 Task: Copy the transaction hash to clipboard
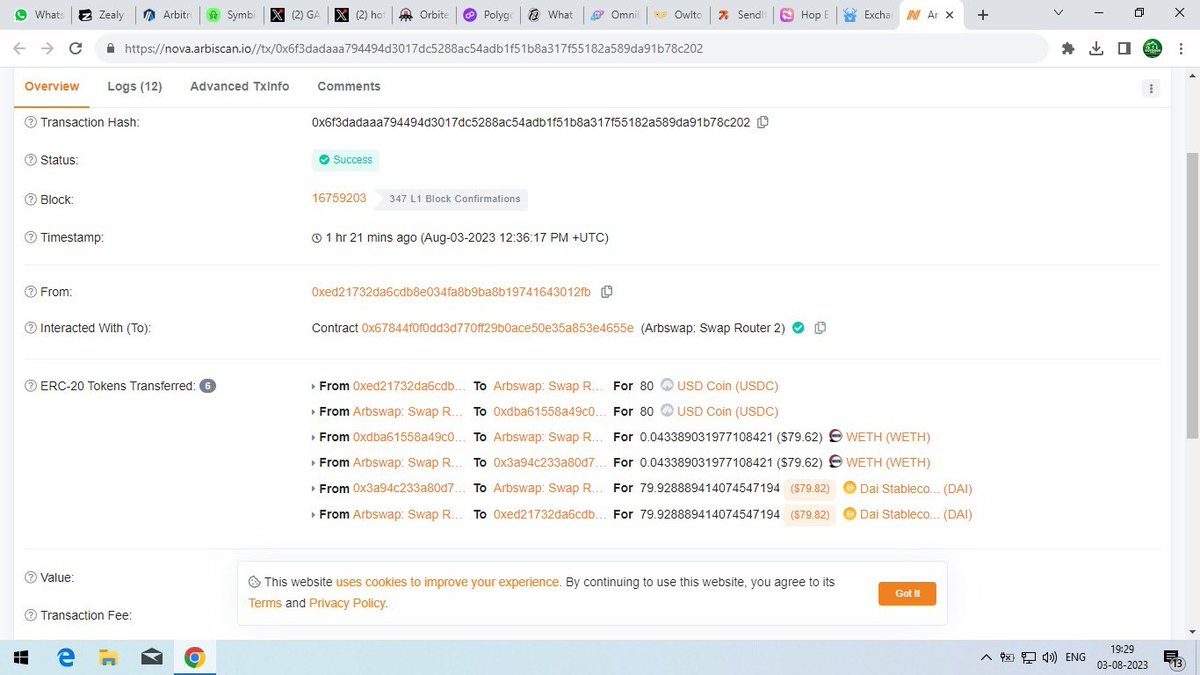tap(763, 122)
